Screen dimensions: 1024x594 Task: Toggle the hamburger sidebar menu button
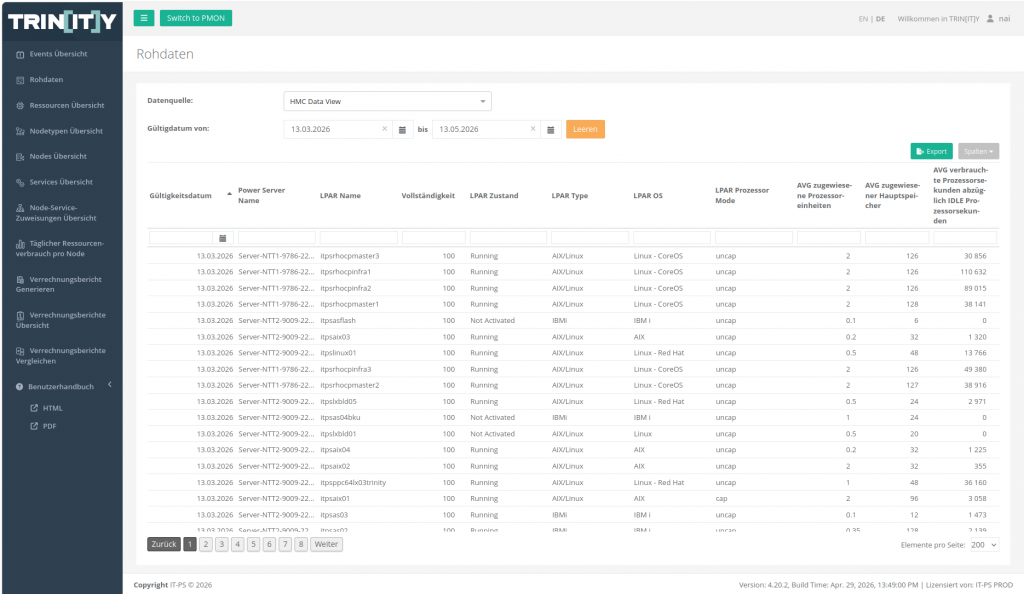click(x=144, y=18)
